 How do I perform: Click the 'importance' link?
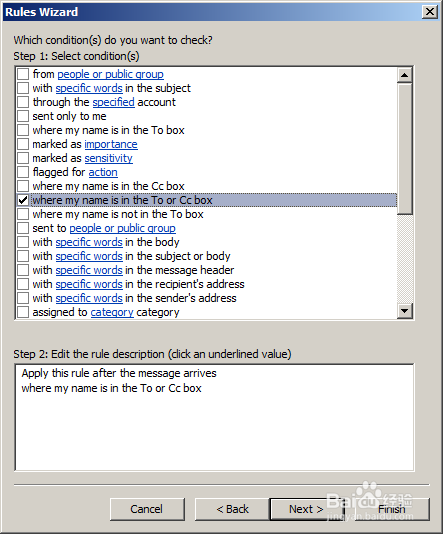pyautogui.click(x=111, y=144)
